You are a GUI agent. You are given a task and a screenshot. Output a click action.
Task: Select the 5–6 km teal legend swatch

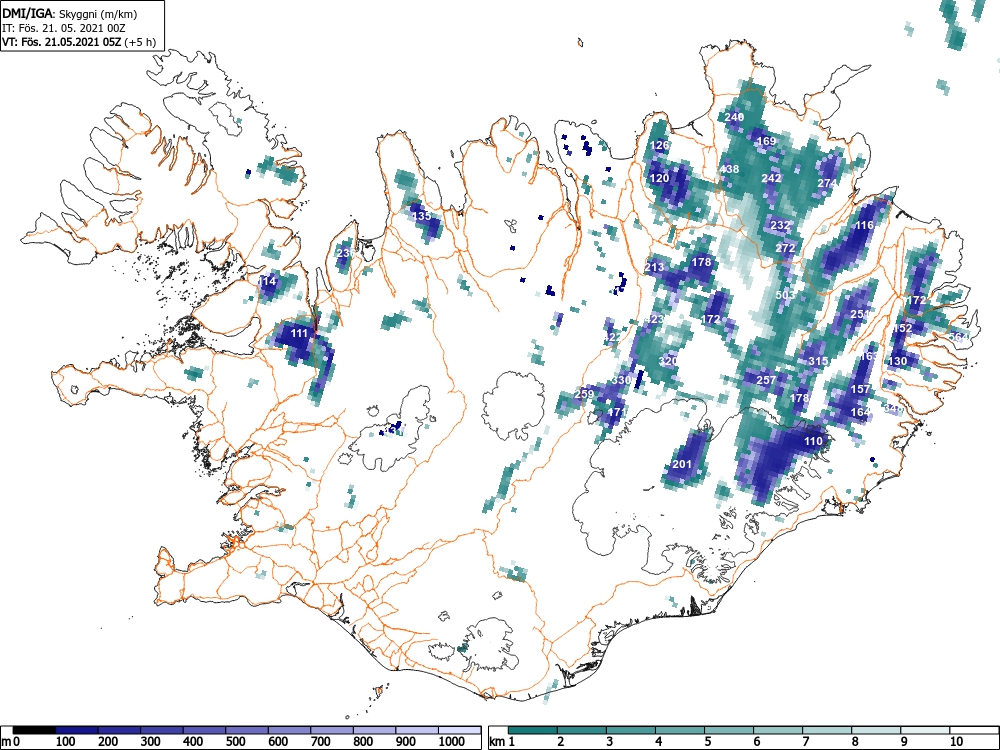click(729, 730)
